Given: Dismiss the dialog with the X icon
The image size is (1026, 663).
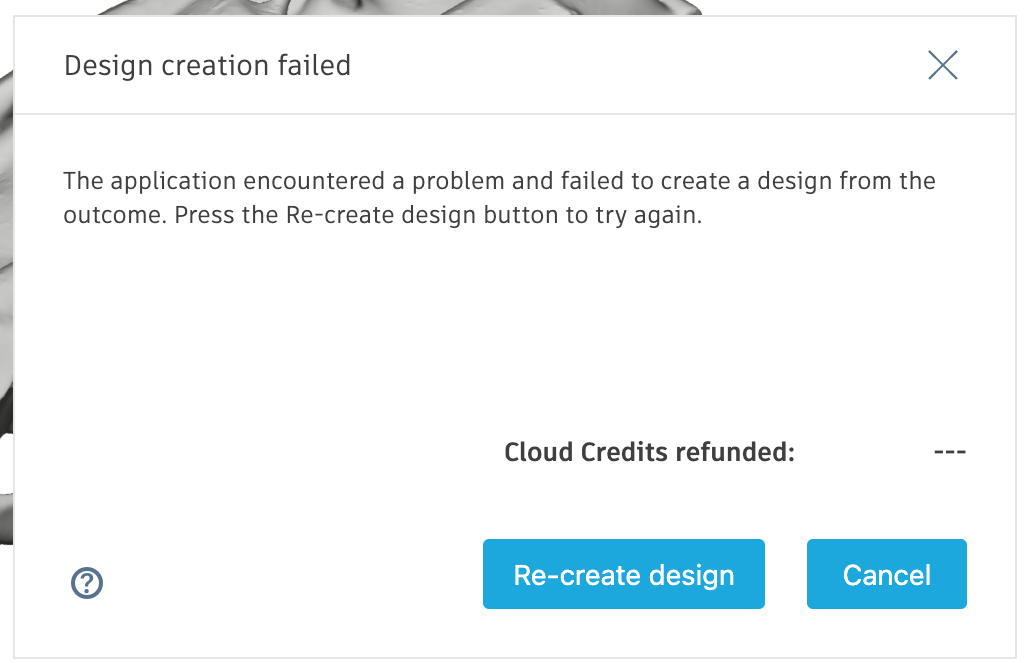Looking at the screenshot, I should [943, 66].
